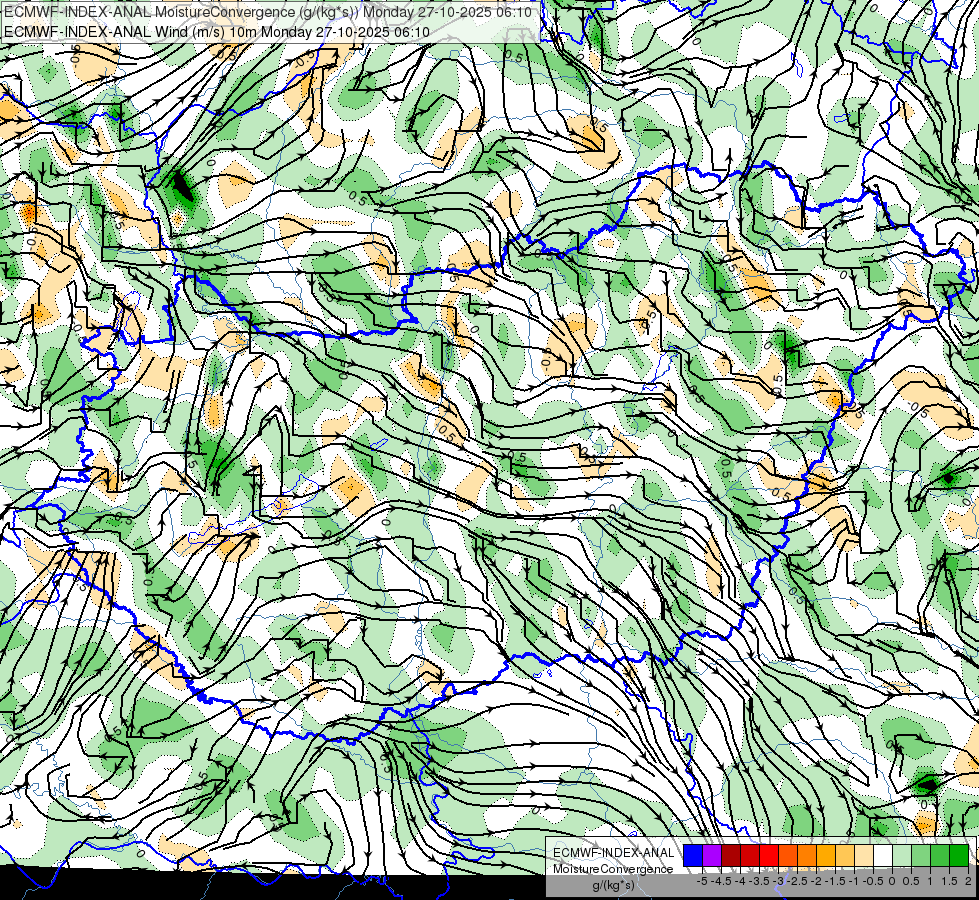Click the darkest green legend swatch
Screen dimensions: 979x900
click(x=959, y=855)
